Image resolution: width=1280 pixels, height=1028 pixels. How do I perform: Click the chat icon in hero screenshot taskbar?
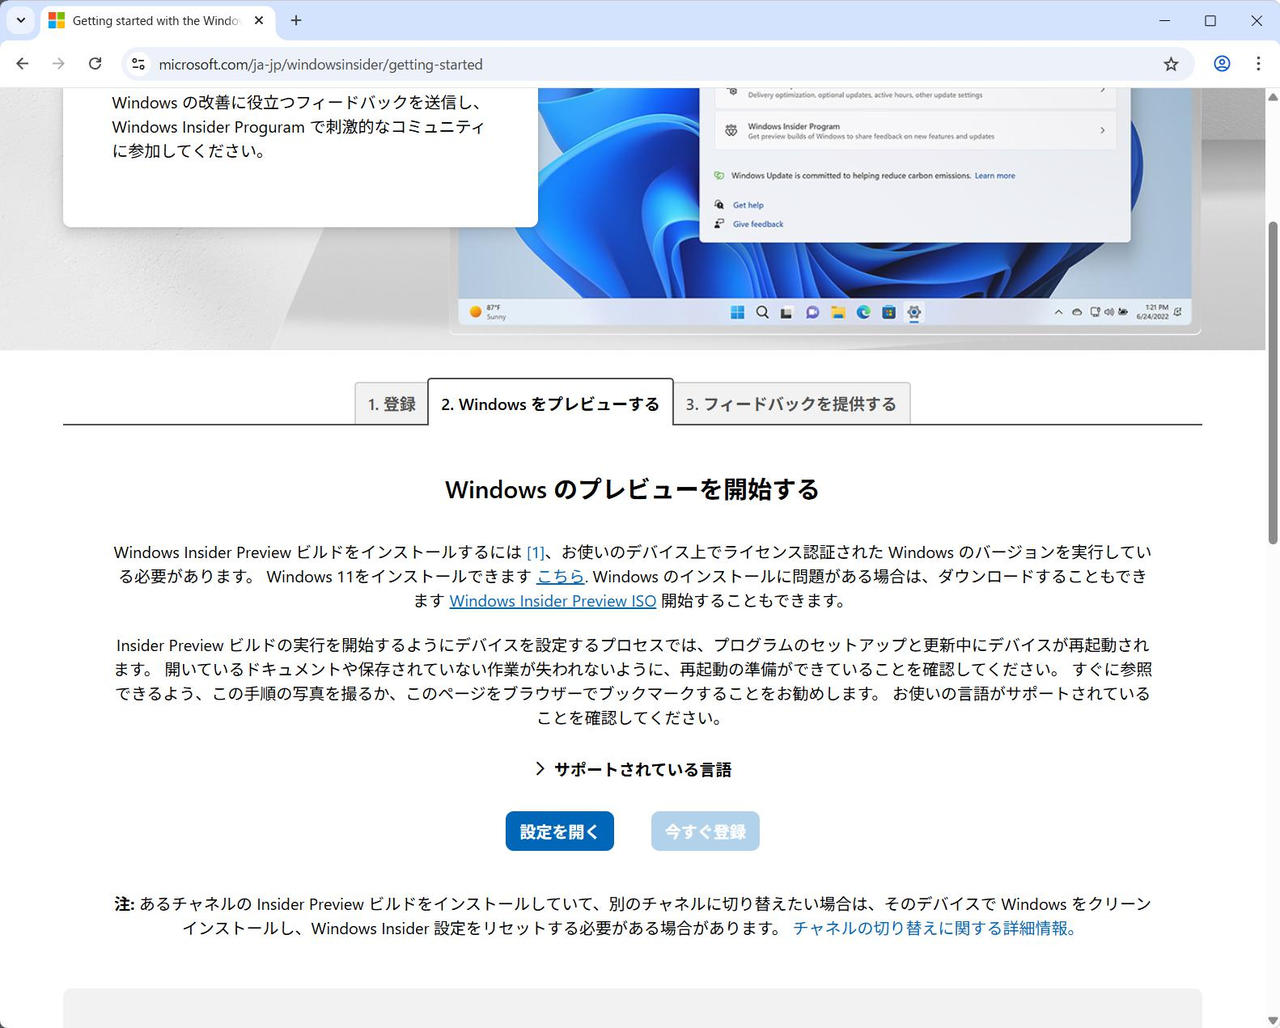(x=813, y=312)
